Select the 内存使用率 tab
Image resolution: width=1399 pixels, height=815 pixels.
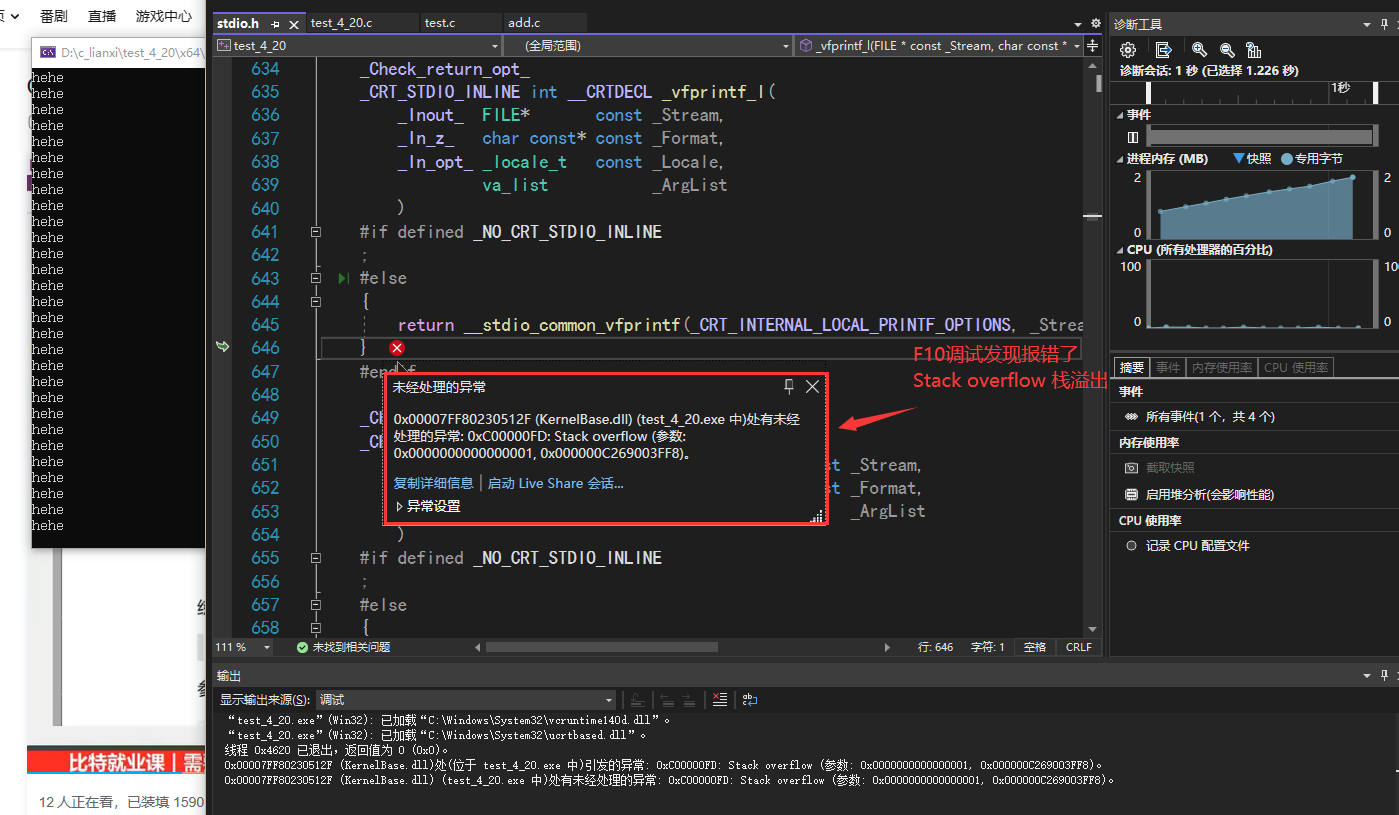[x=1221, y=367]
